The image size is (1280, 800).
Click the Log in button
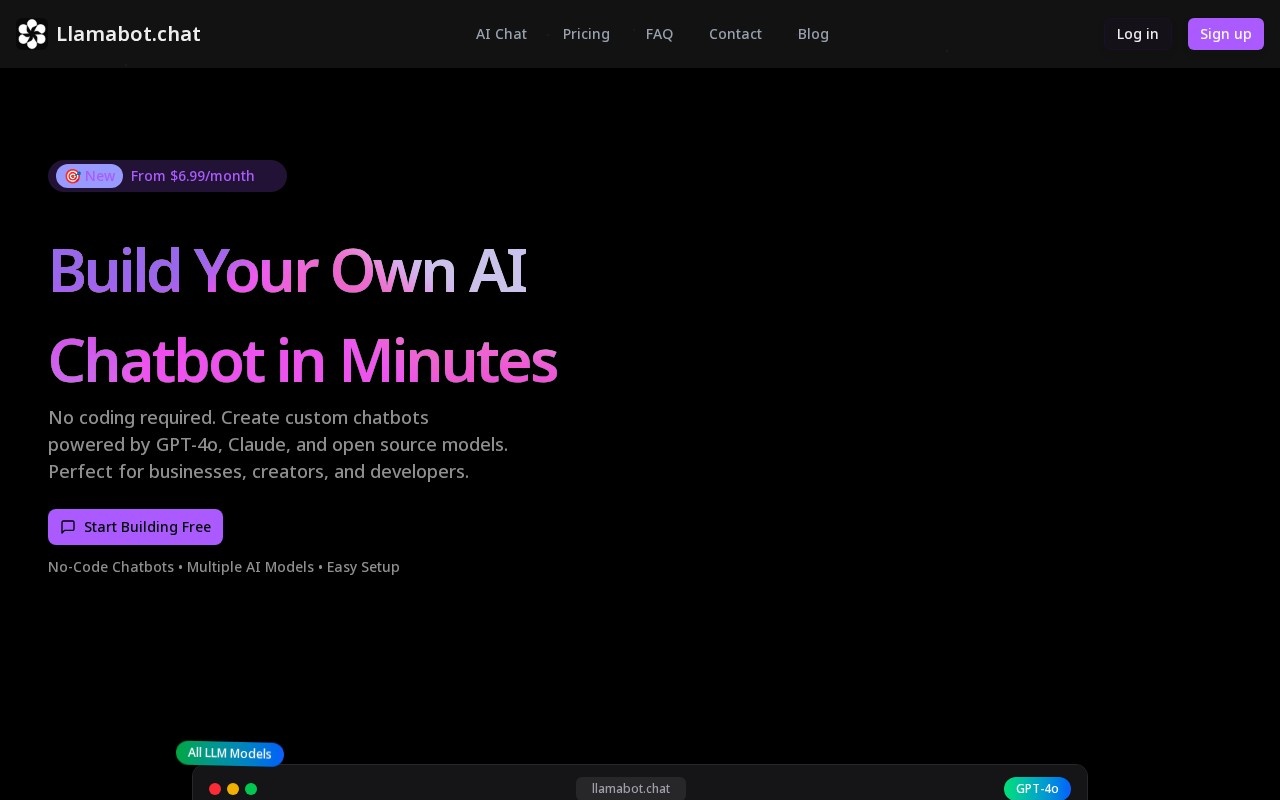point(1137,34)
